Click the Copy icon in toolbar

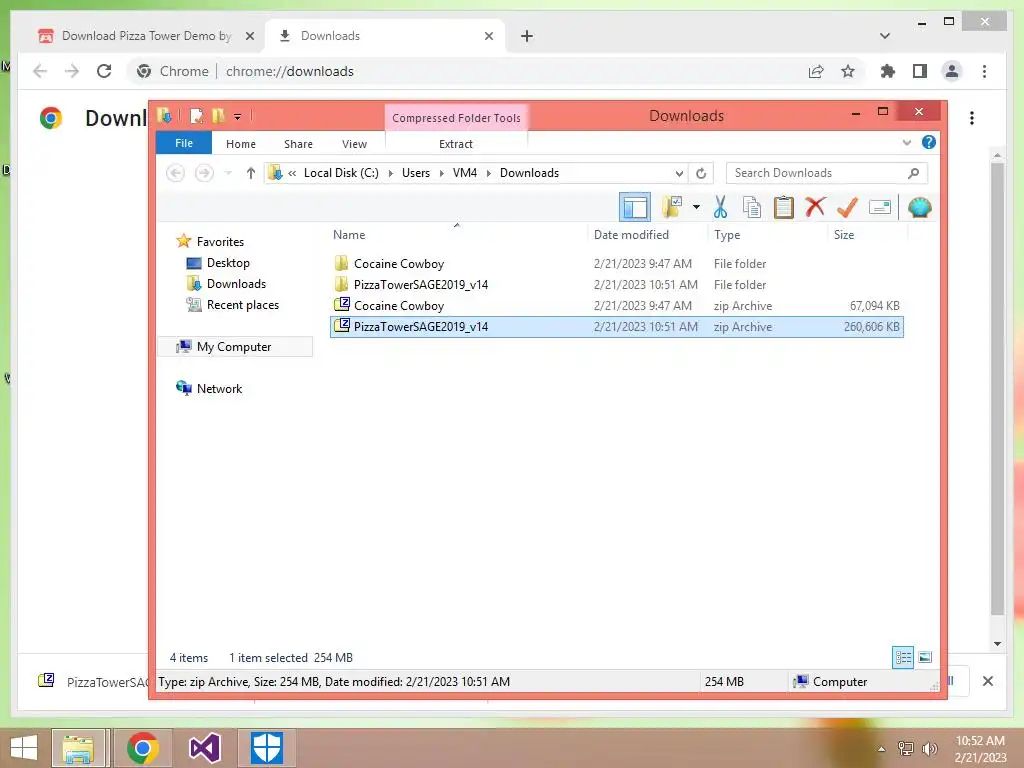click(752, 208)
